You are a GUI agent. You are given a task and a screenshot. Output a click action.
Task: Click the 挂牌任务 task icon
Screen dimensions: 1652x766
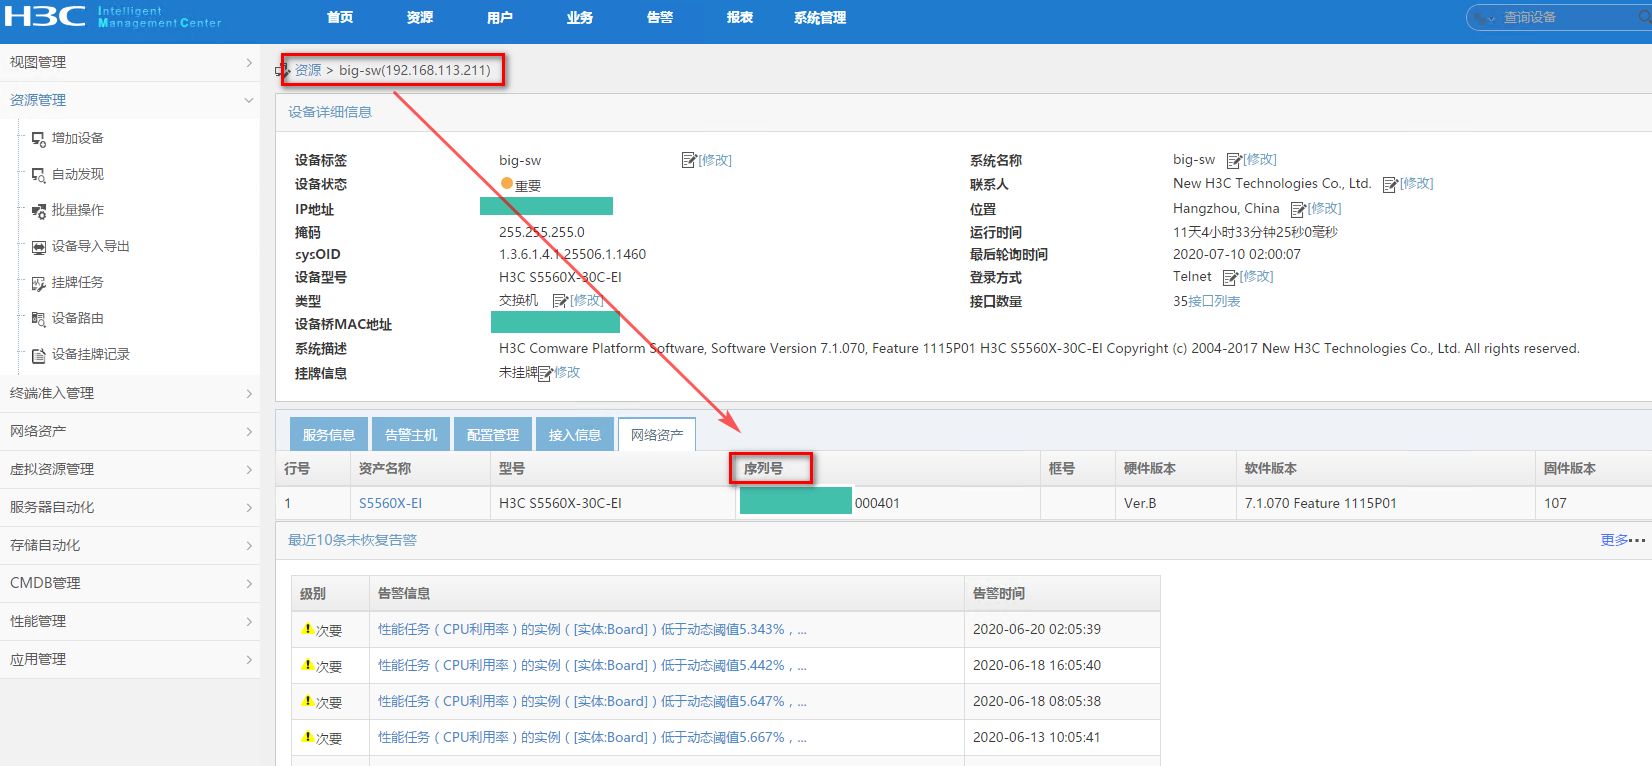39,283
